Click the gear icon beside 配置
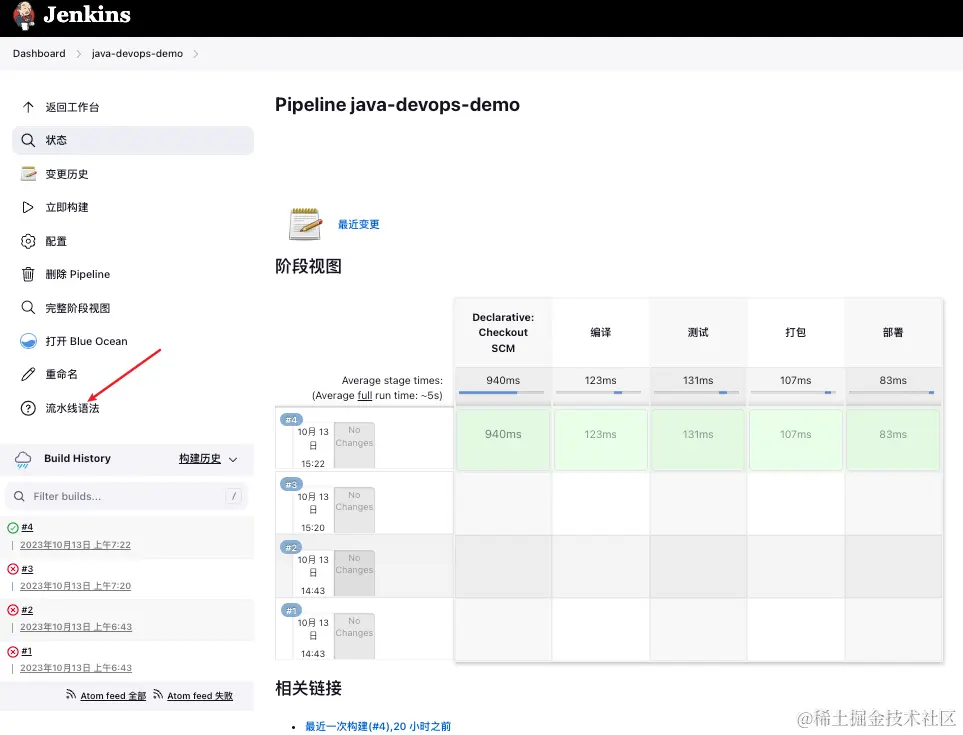Viewport: 963px width, 735px height. (x=28, y=241)
